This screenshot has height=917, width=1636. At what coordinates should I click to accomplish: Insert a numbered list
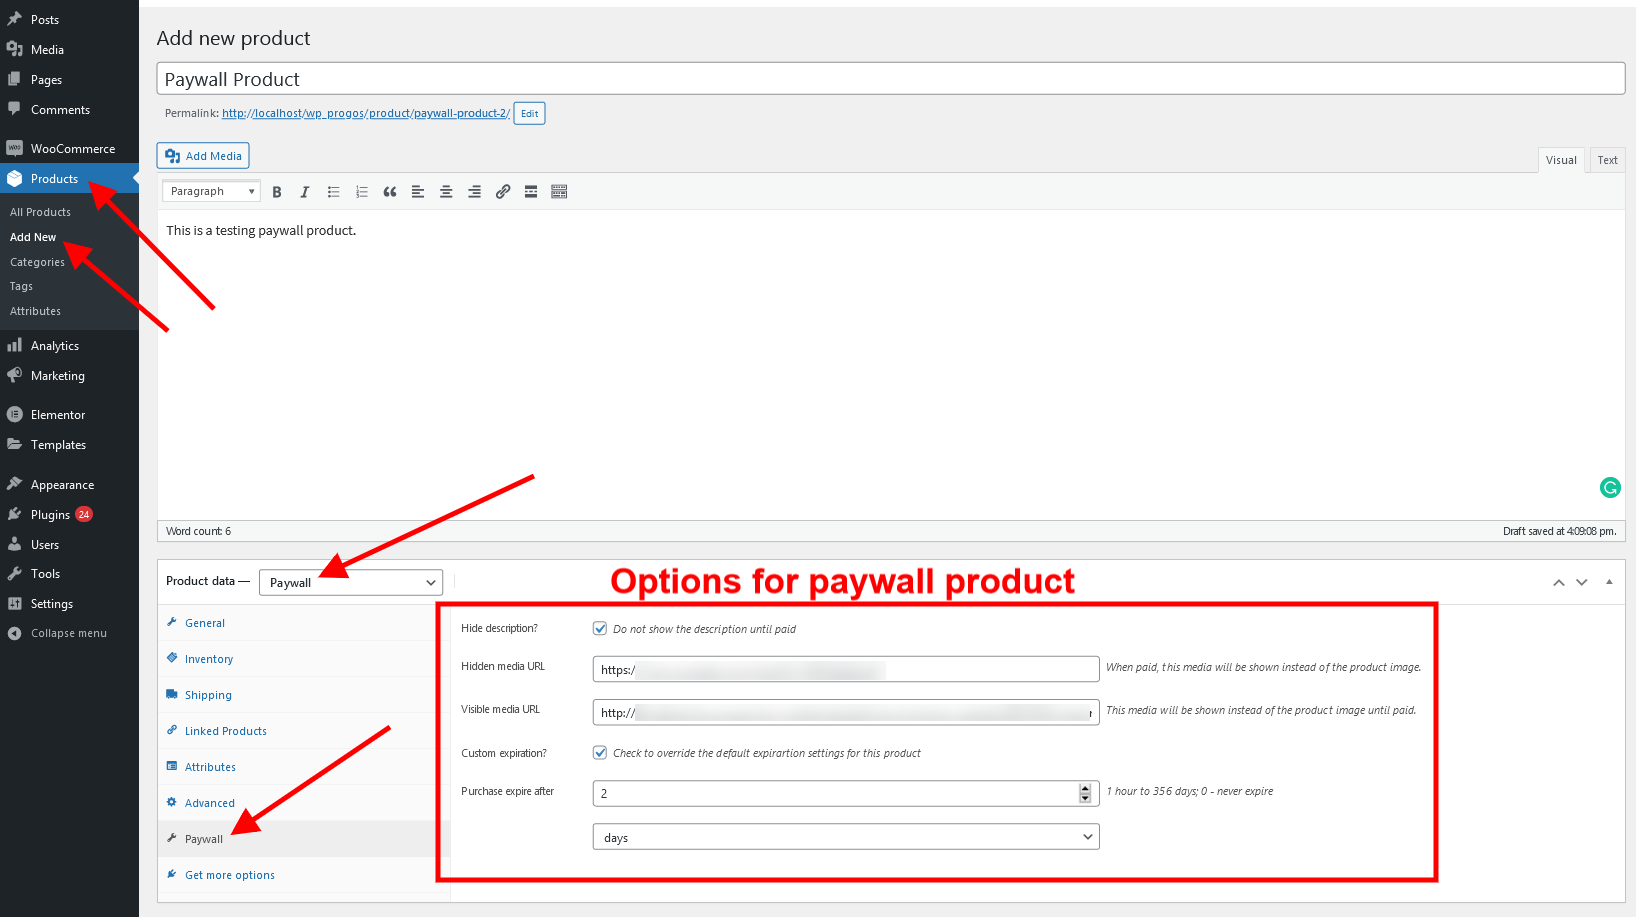[362, 192]
